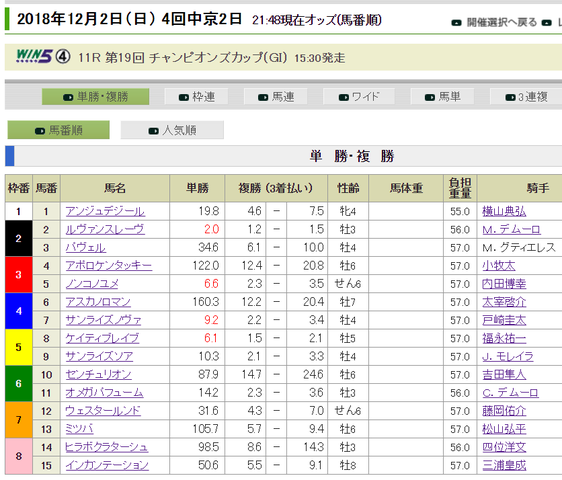Viewport: 562px width, 480px height.
Task: Open horse サンライズノヴァ link
Action: [x=103, y=320]
